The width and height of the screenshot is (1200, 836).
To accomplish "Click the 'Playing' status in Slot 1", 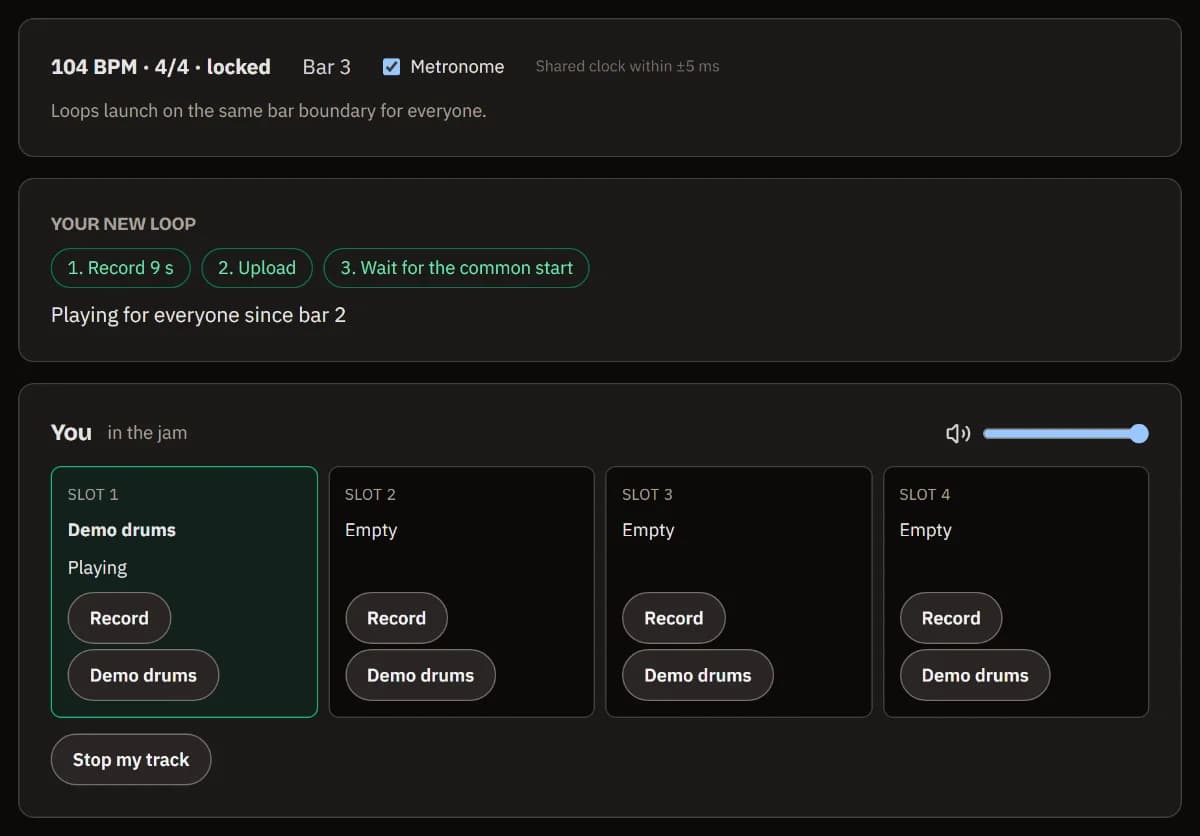I will [x=97, y=568].
